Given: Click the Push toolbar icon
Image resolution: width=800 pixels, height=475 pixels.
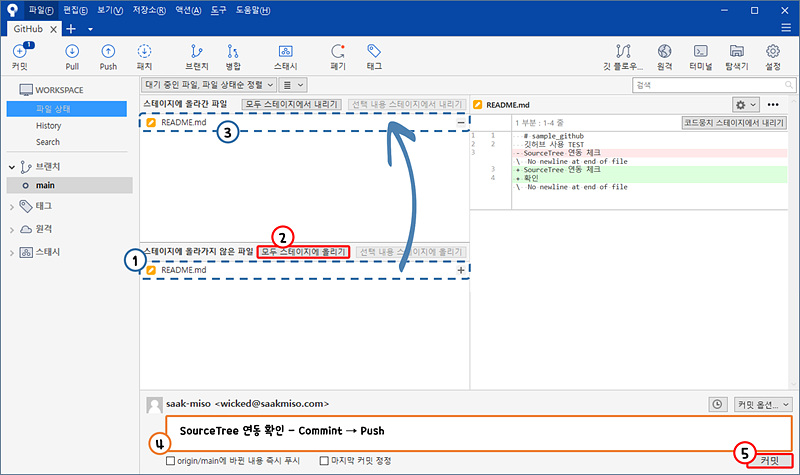Looking at the screenshot, I should pos(108,57).
